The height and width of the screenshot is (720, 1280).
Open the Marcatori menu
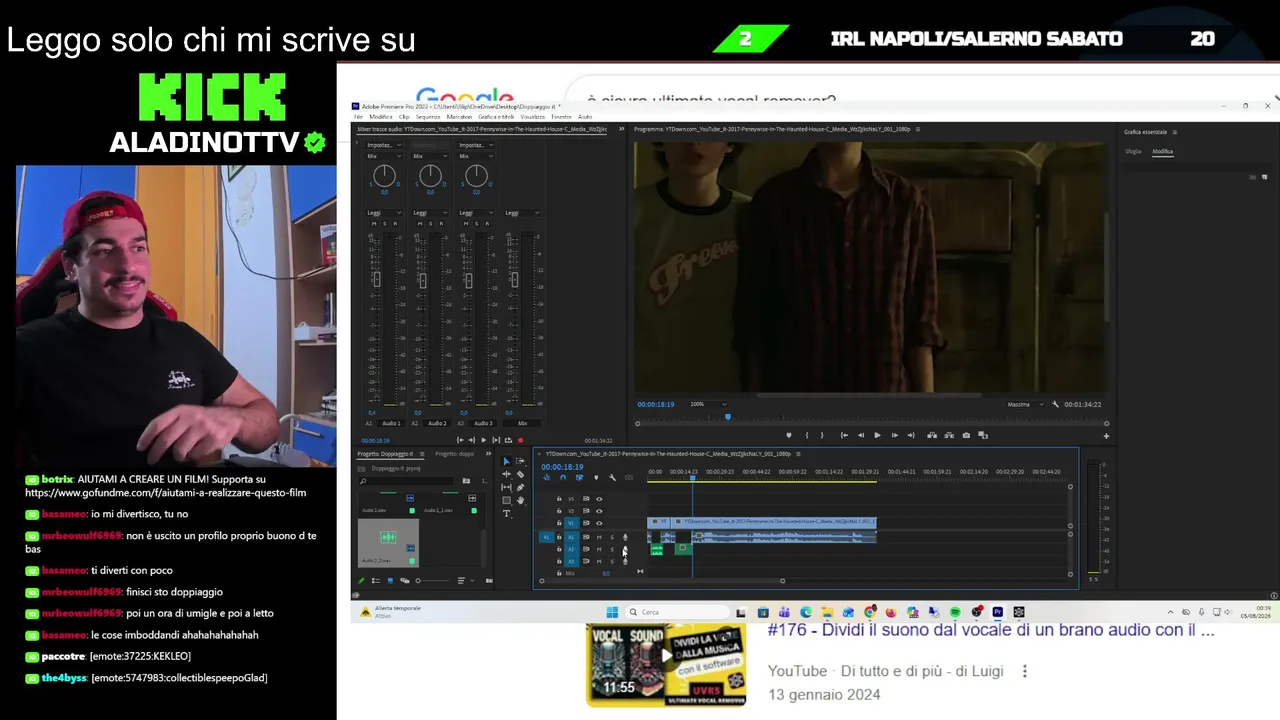point(459,117)
